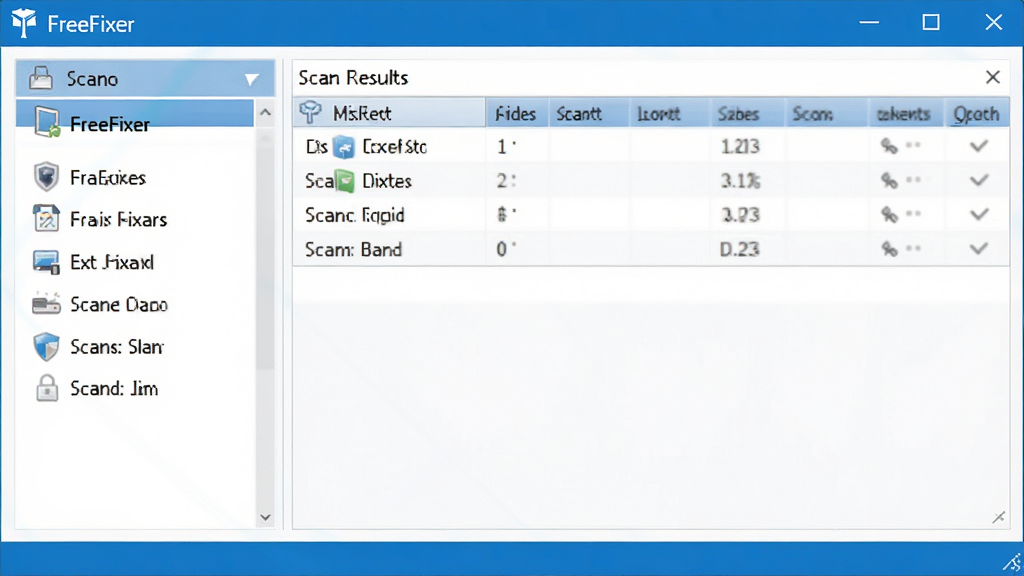Select Ext Fixaxl in the sidebar
This screenshot has height=576, width=1024.
(x=112, y=262)
